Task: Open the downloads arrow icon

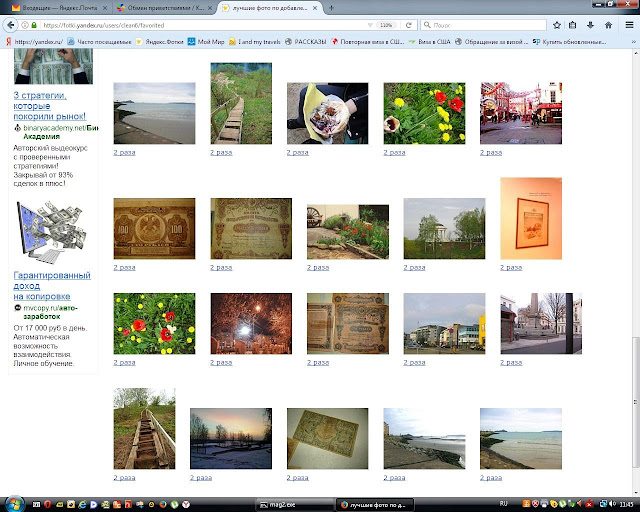Action: 590,25
